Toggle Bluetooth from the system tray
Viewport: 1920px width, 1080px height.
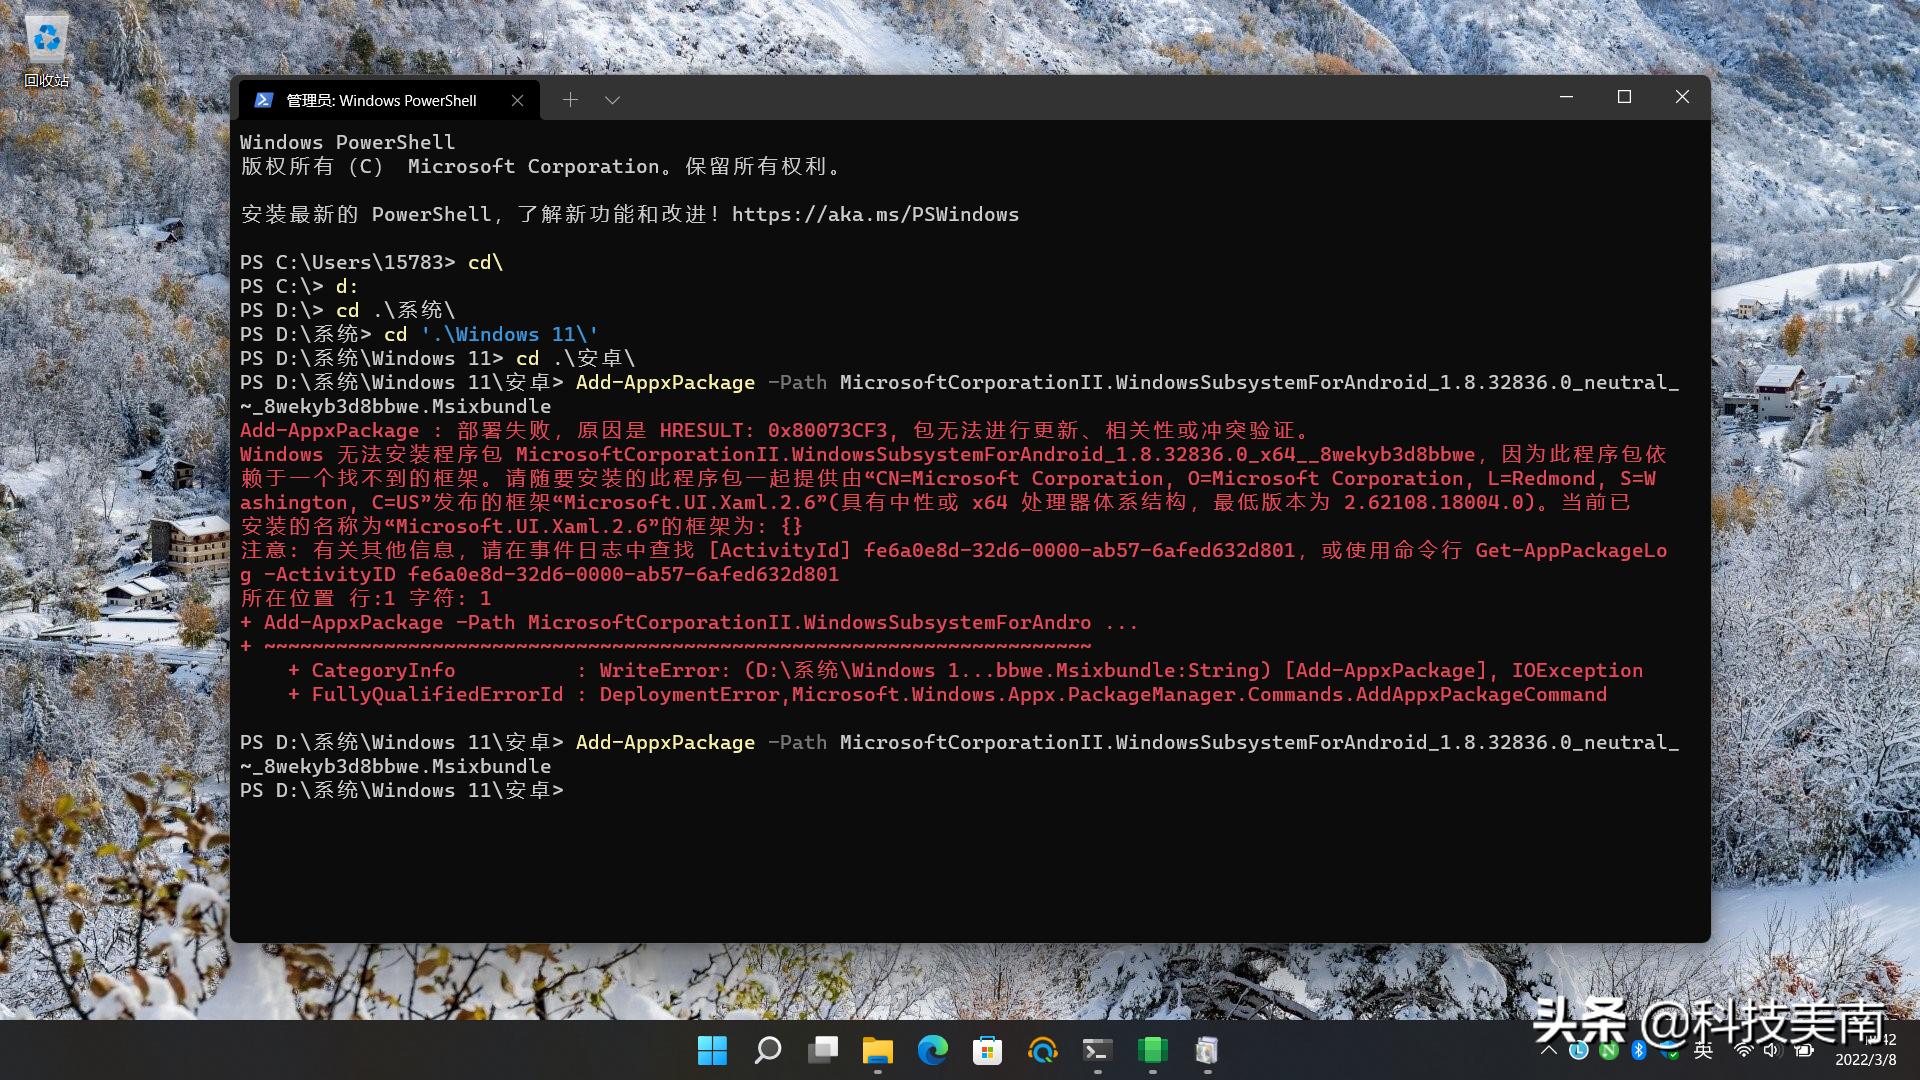pyautogui.click(x=1639, y=1052)
